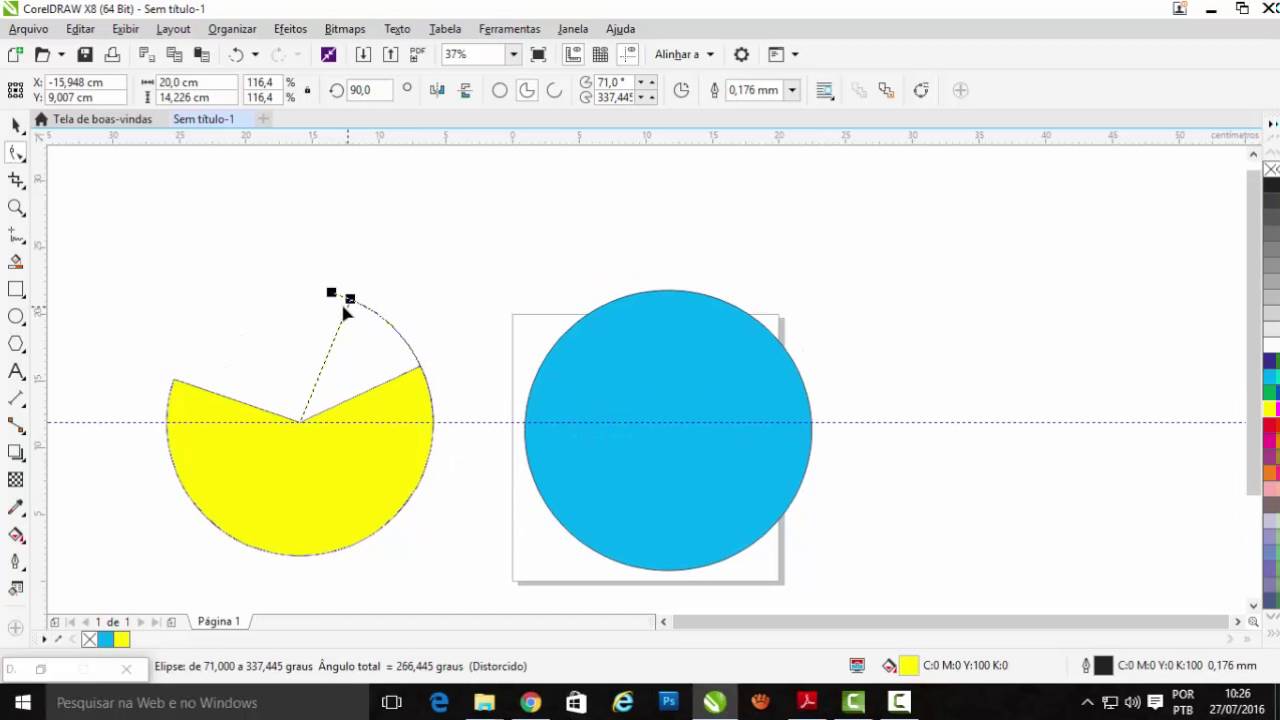The height and width of the screenshot is (720, 1280).
Task: Click the Print icon
Action: [112, 54]
